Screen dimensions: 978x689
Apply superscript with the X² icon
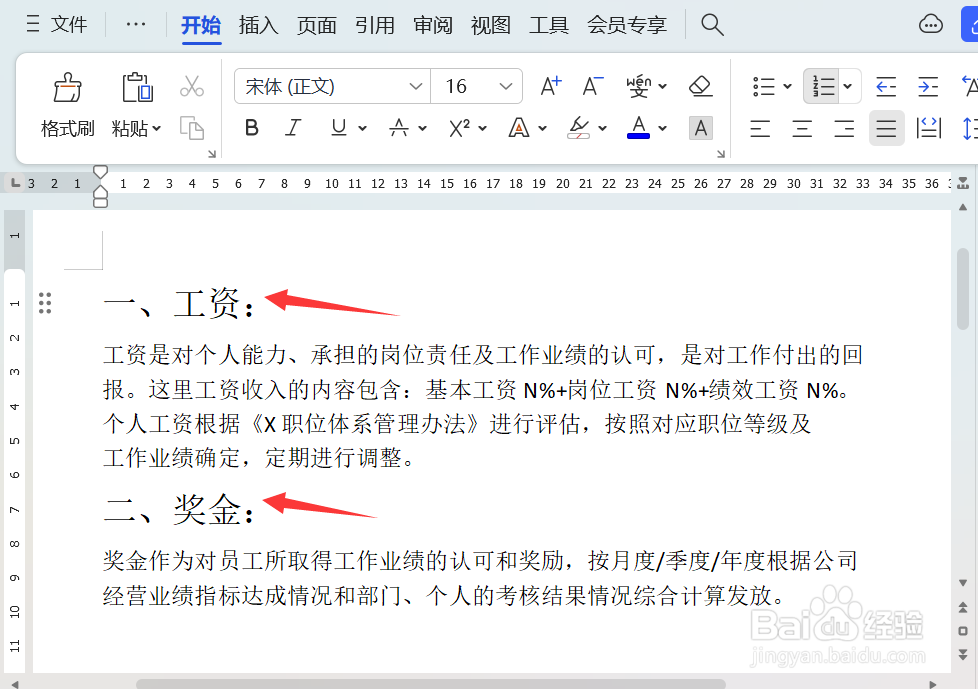click(459, 128)
